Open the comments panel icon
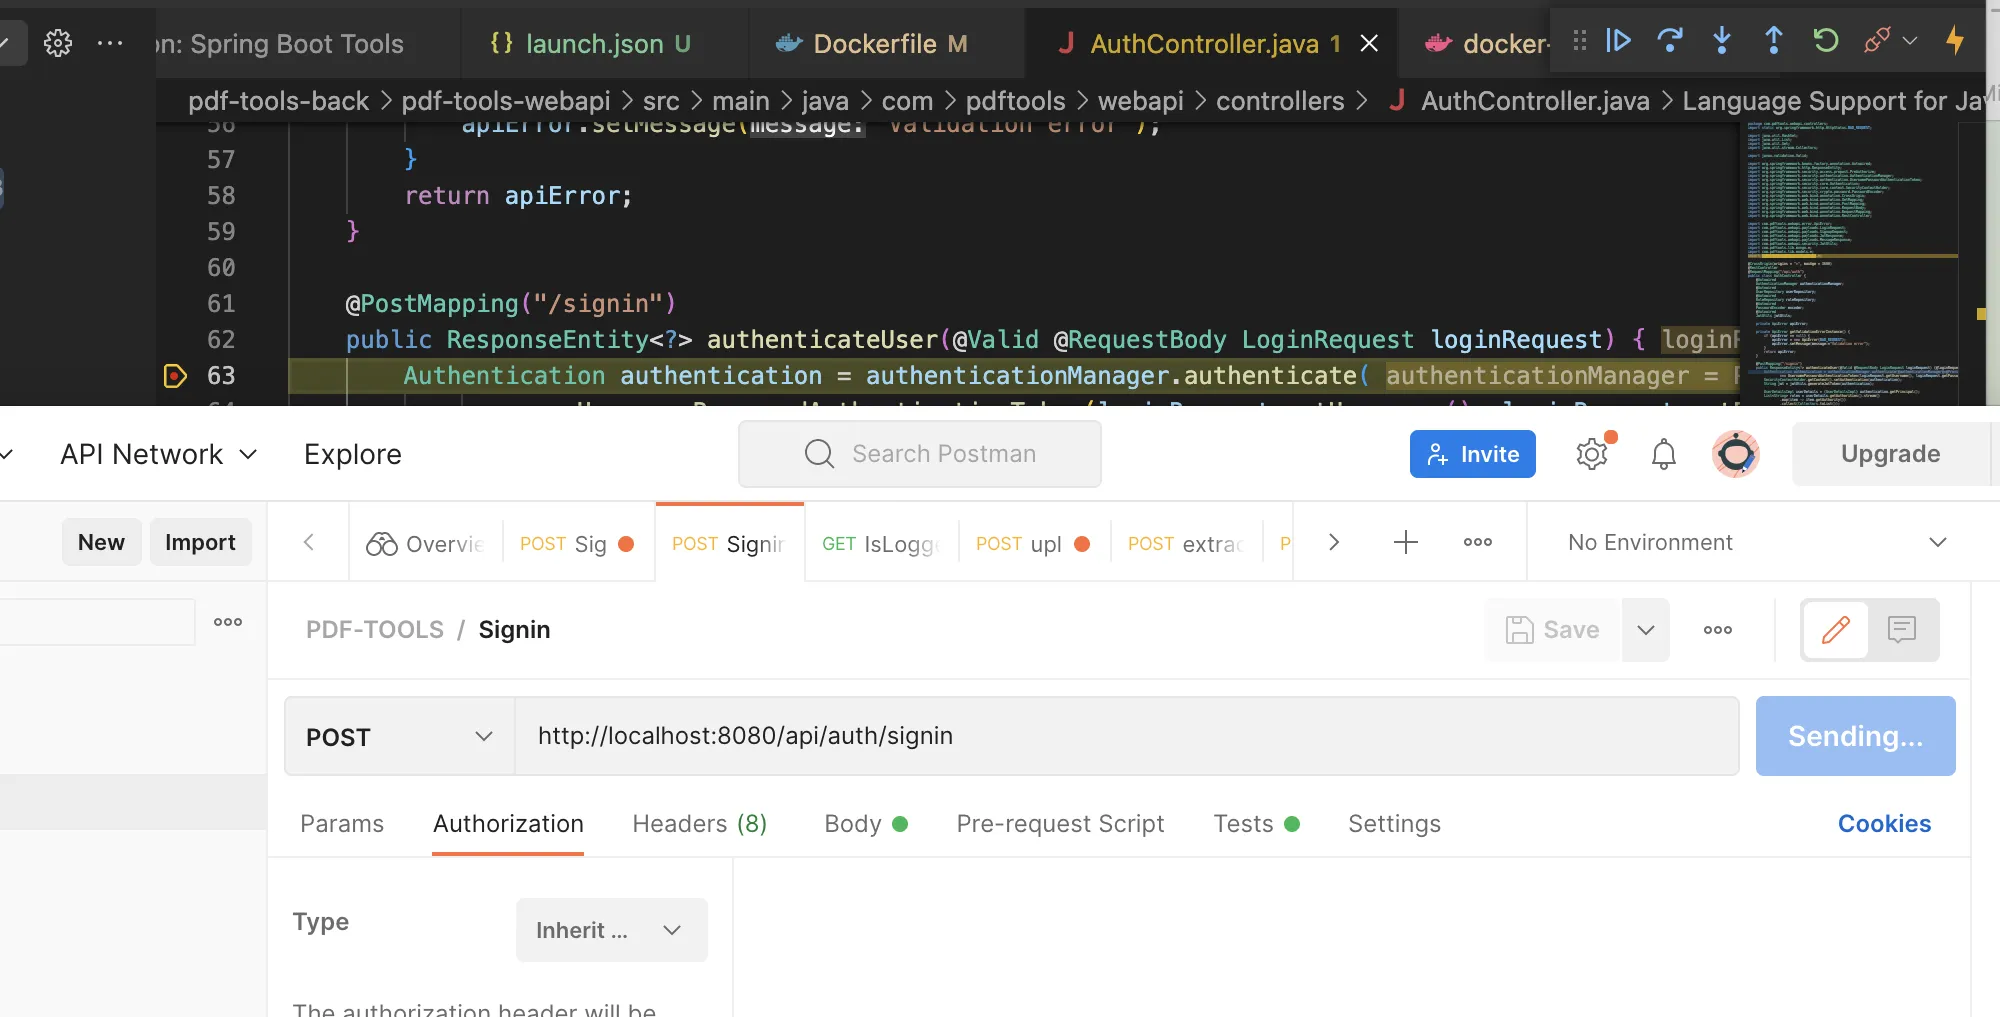The width and height of the screenshot is (2000, 1017). (1902, 630)
